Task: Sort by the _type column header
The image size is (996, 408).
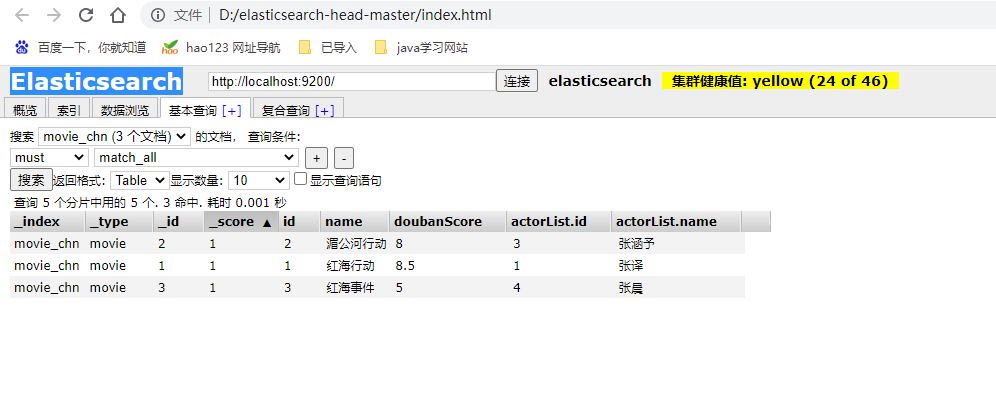Action: (x=119, y=222)
